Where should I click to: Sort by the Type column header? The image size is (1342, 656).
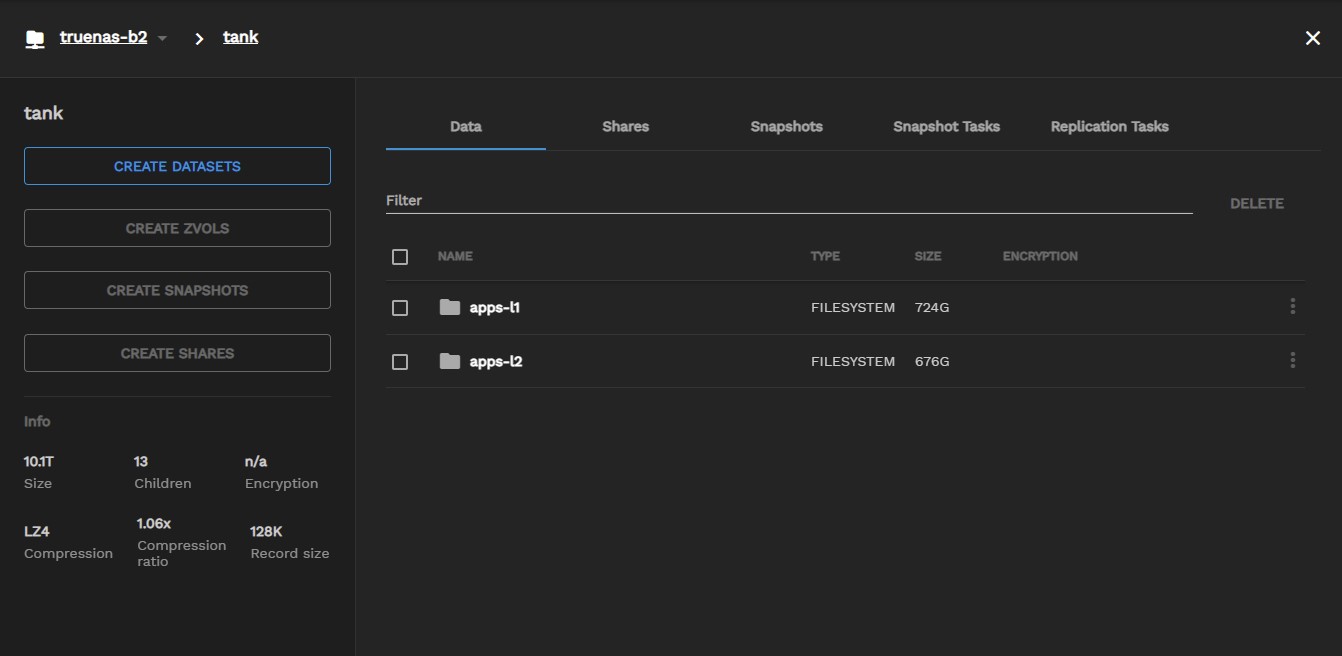point(825,256)
